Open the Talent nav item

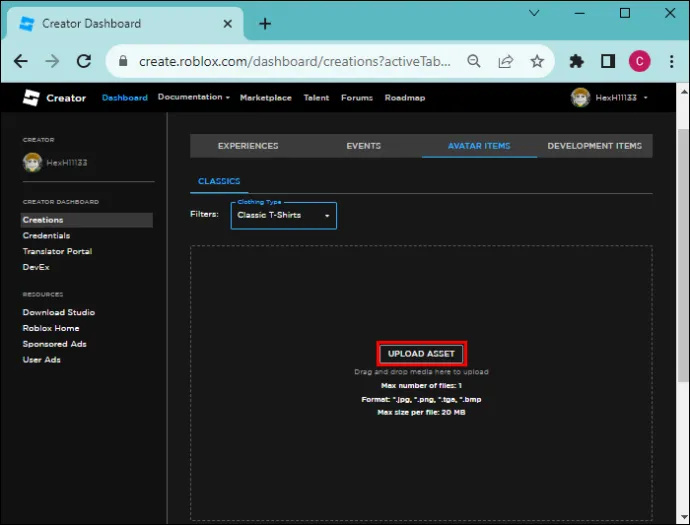(x=316, y=98)
